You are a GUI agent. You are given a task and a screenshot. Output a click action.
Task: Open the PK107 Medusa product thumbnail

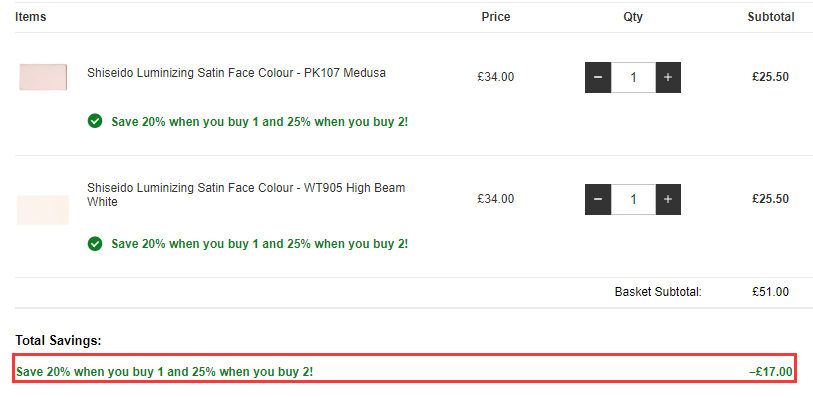coord(43,77)
